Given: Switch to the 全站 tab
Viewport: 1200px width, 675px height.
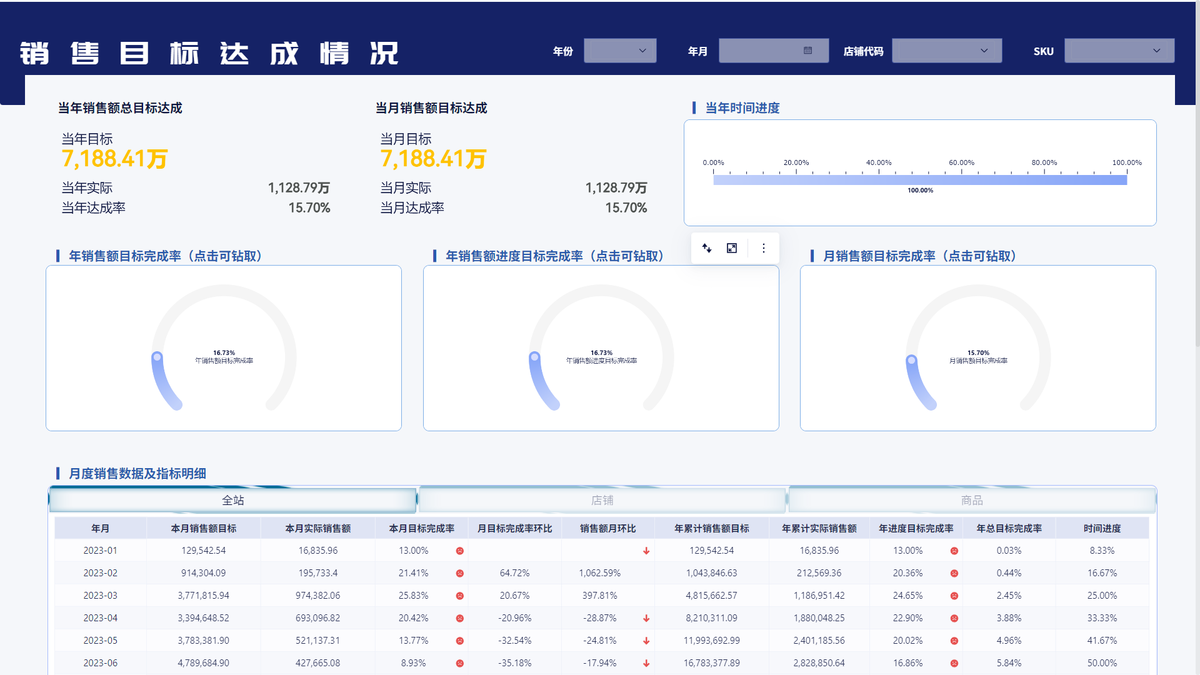Looking at the screenshot, I should pyautogui.click(x=232, y=500).
